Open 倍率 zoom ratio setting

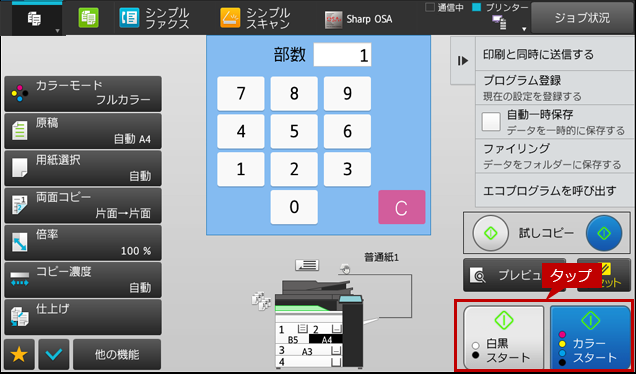(83, 243)
